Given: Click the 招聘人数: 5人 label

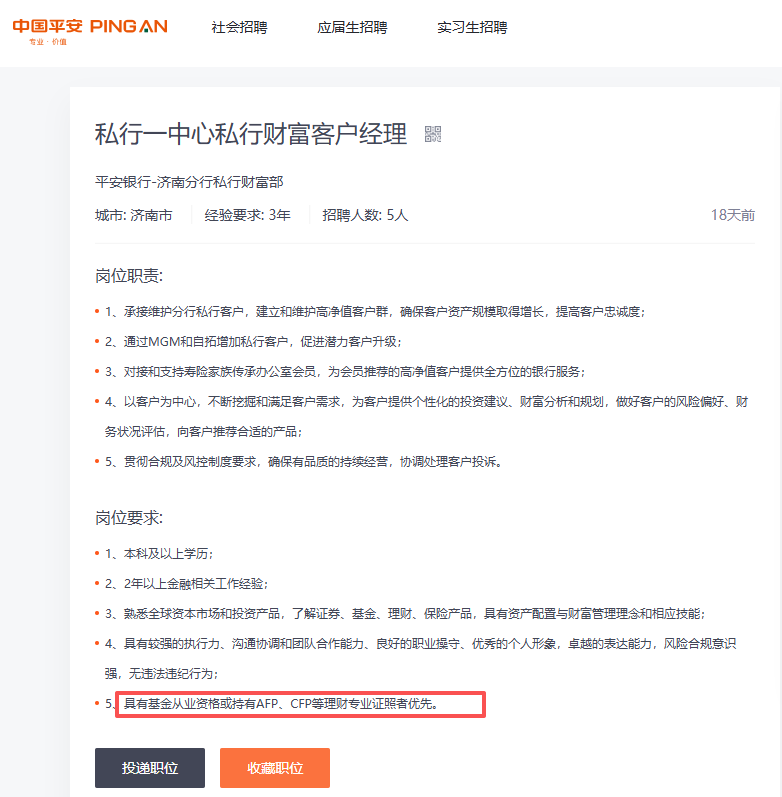Looking at the screenshot, I should point(365,215).
